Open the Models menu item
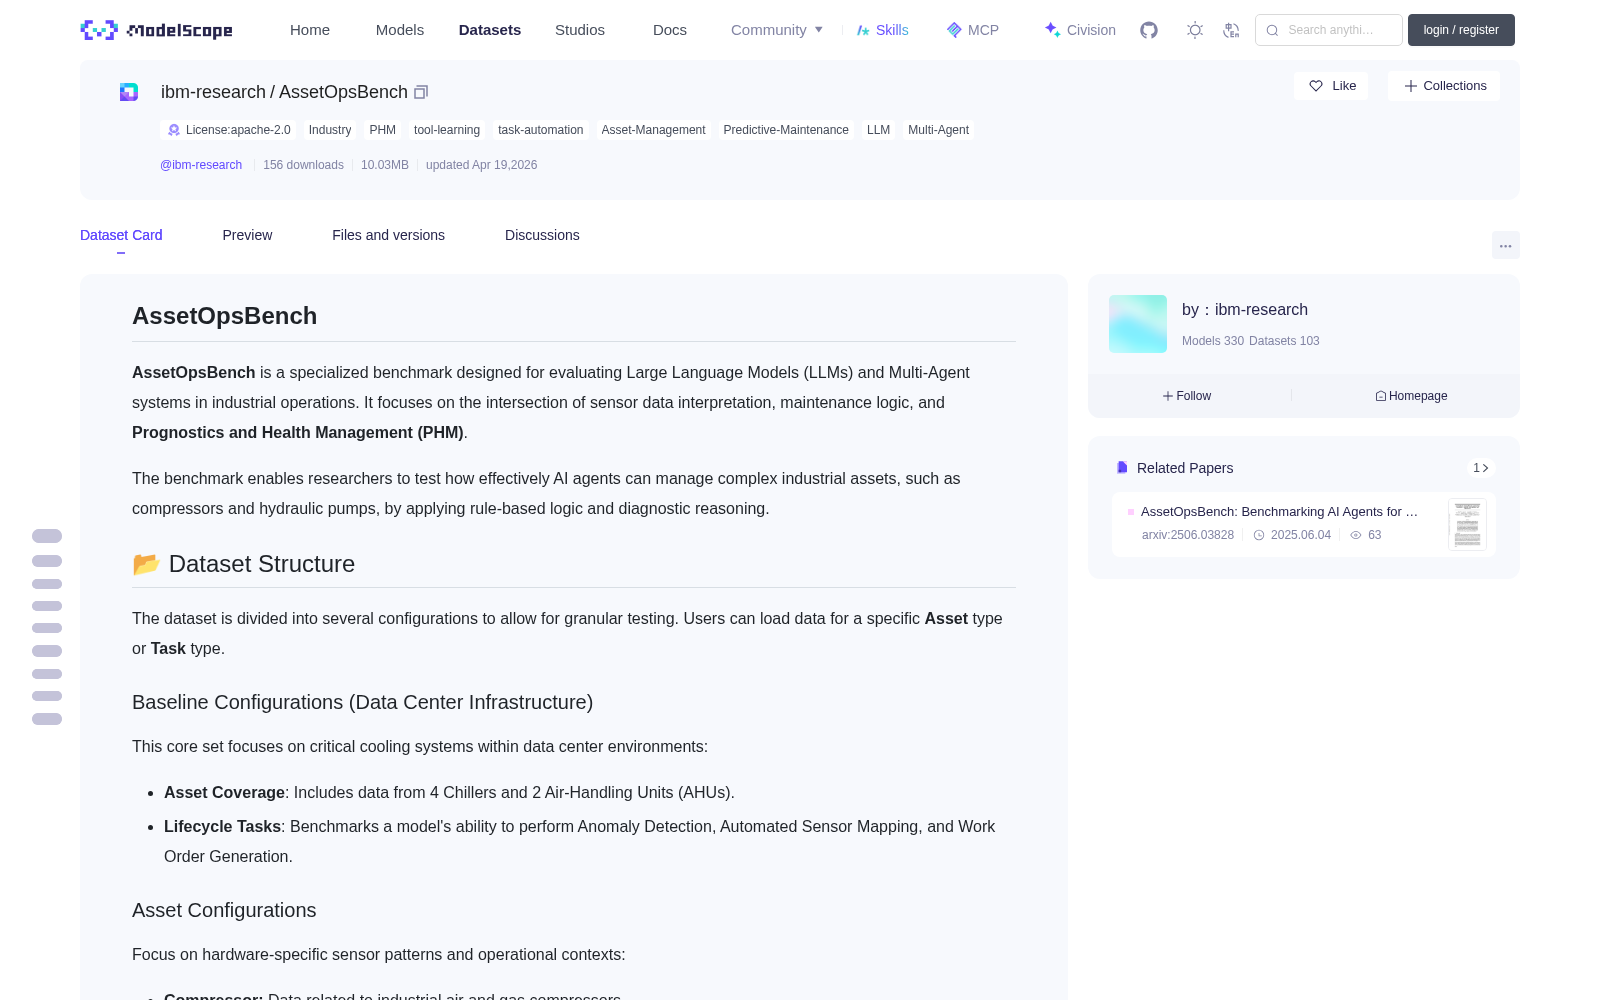 [400, 30]
